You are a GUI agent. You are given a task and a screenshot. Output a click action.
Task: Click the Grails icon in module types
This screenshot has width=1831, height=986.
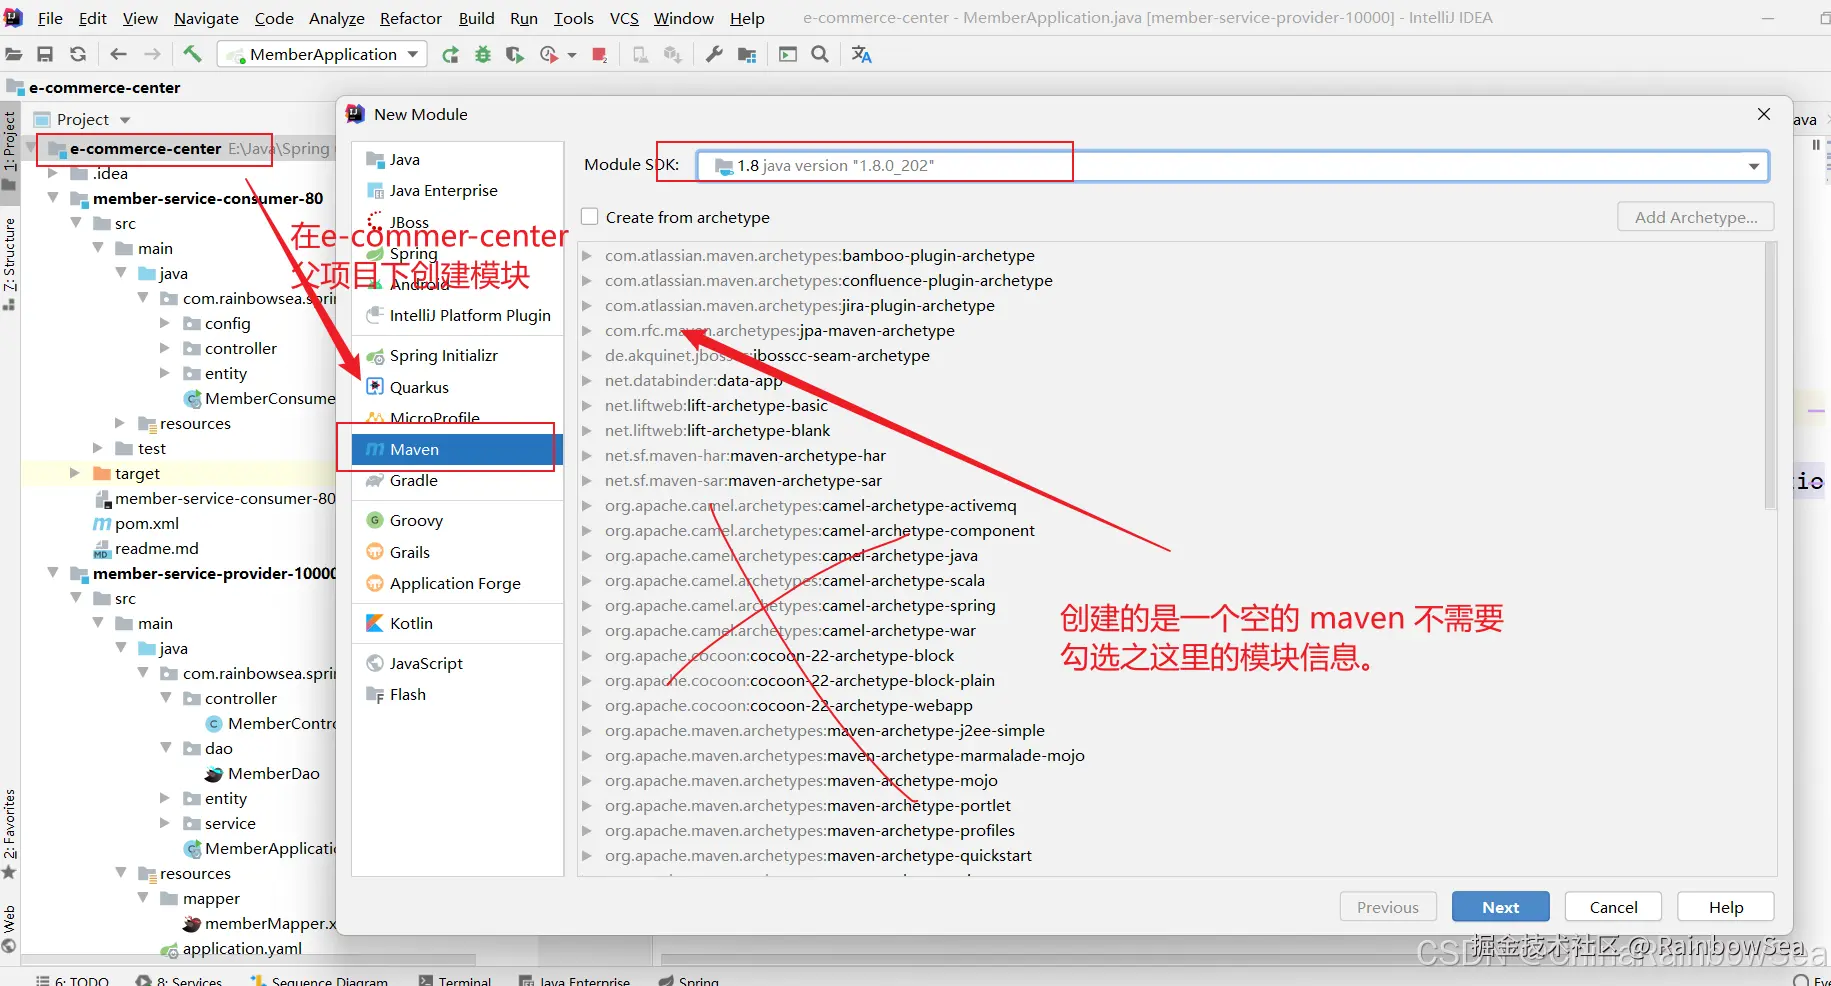[x=375, y=552]
